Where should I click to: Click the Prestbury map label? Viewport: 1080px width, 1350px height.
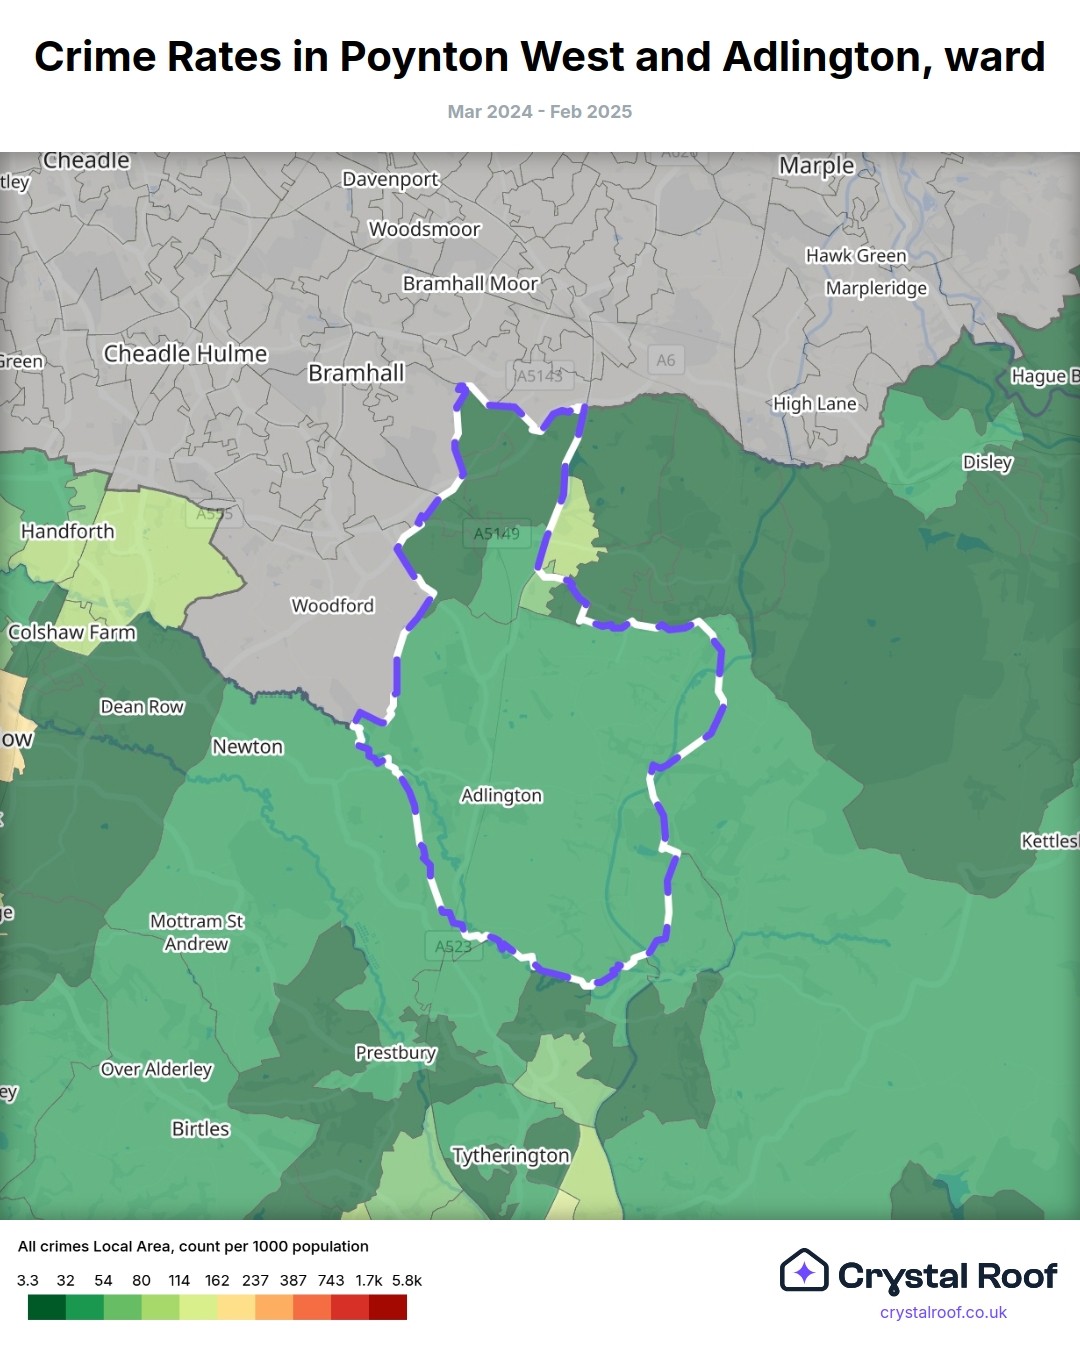[396, 1053]
